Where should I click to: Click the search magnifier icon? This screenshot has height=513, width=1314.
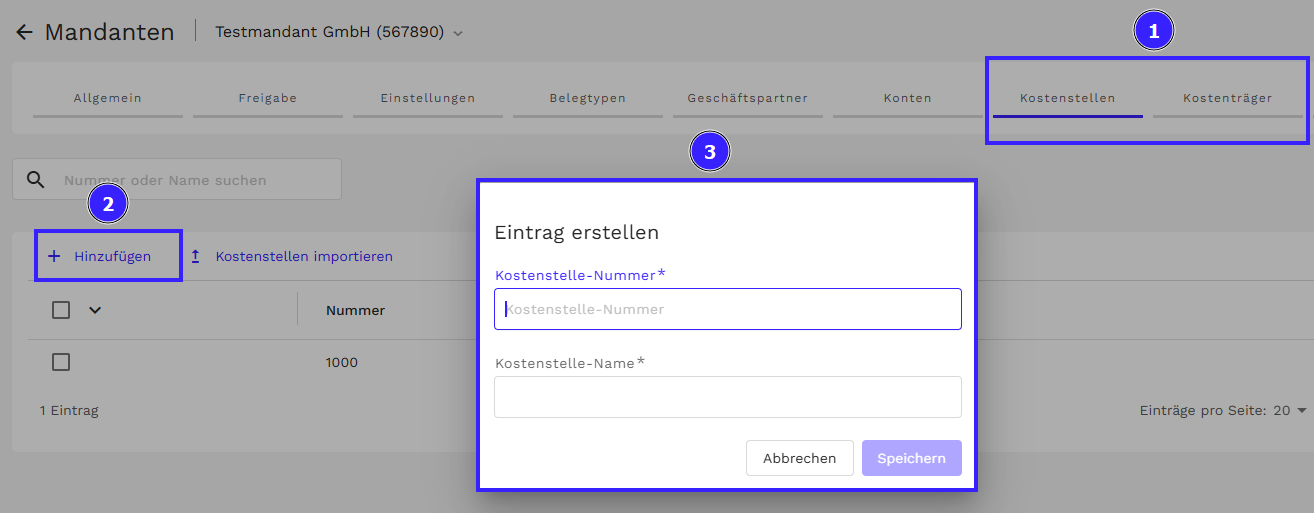[x=36, y=180]
